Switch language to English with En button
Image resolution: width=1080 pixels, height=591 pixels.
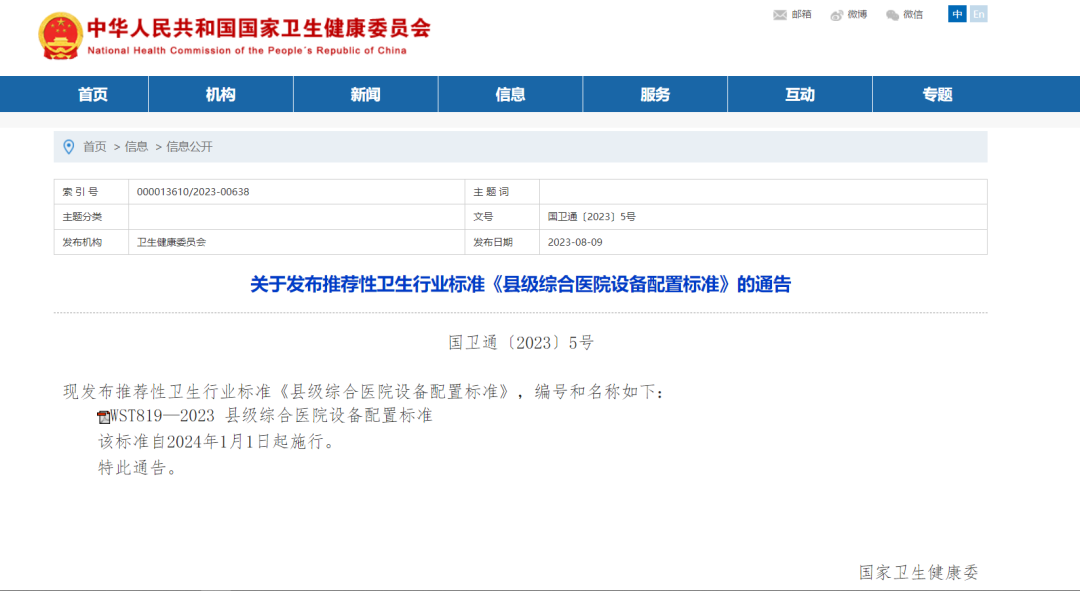tap(978, 14)
